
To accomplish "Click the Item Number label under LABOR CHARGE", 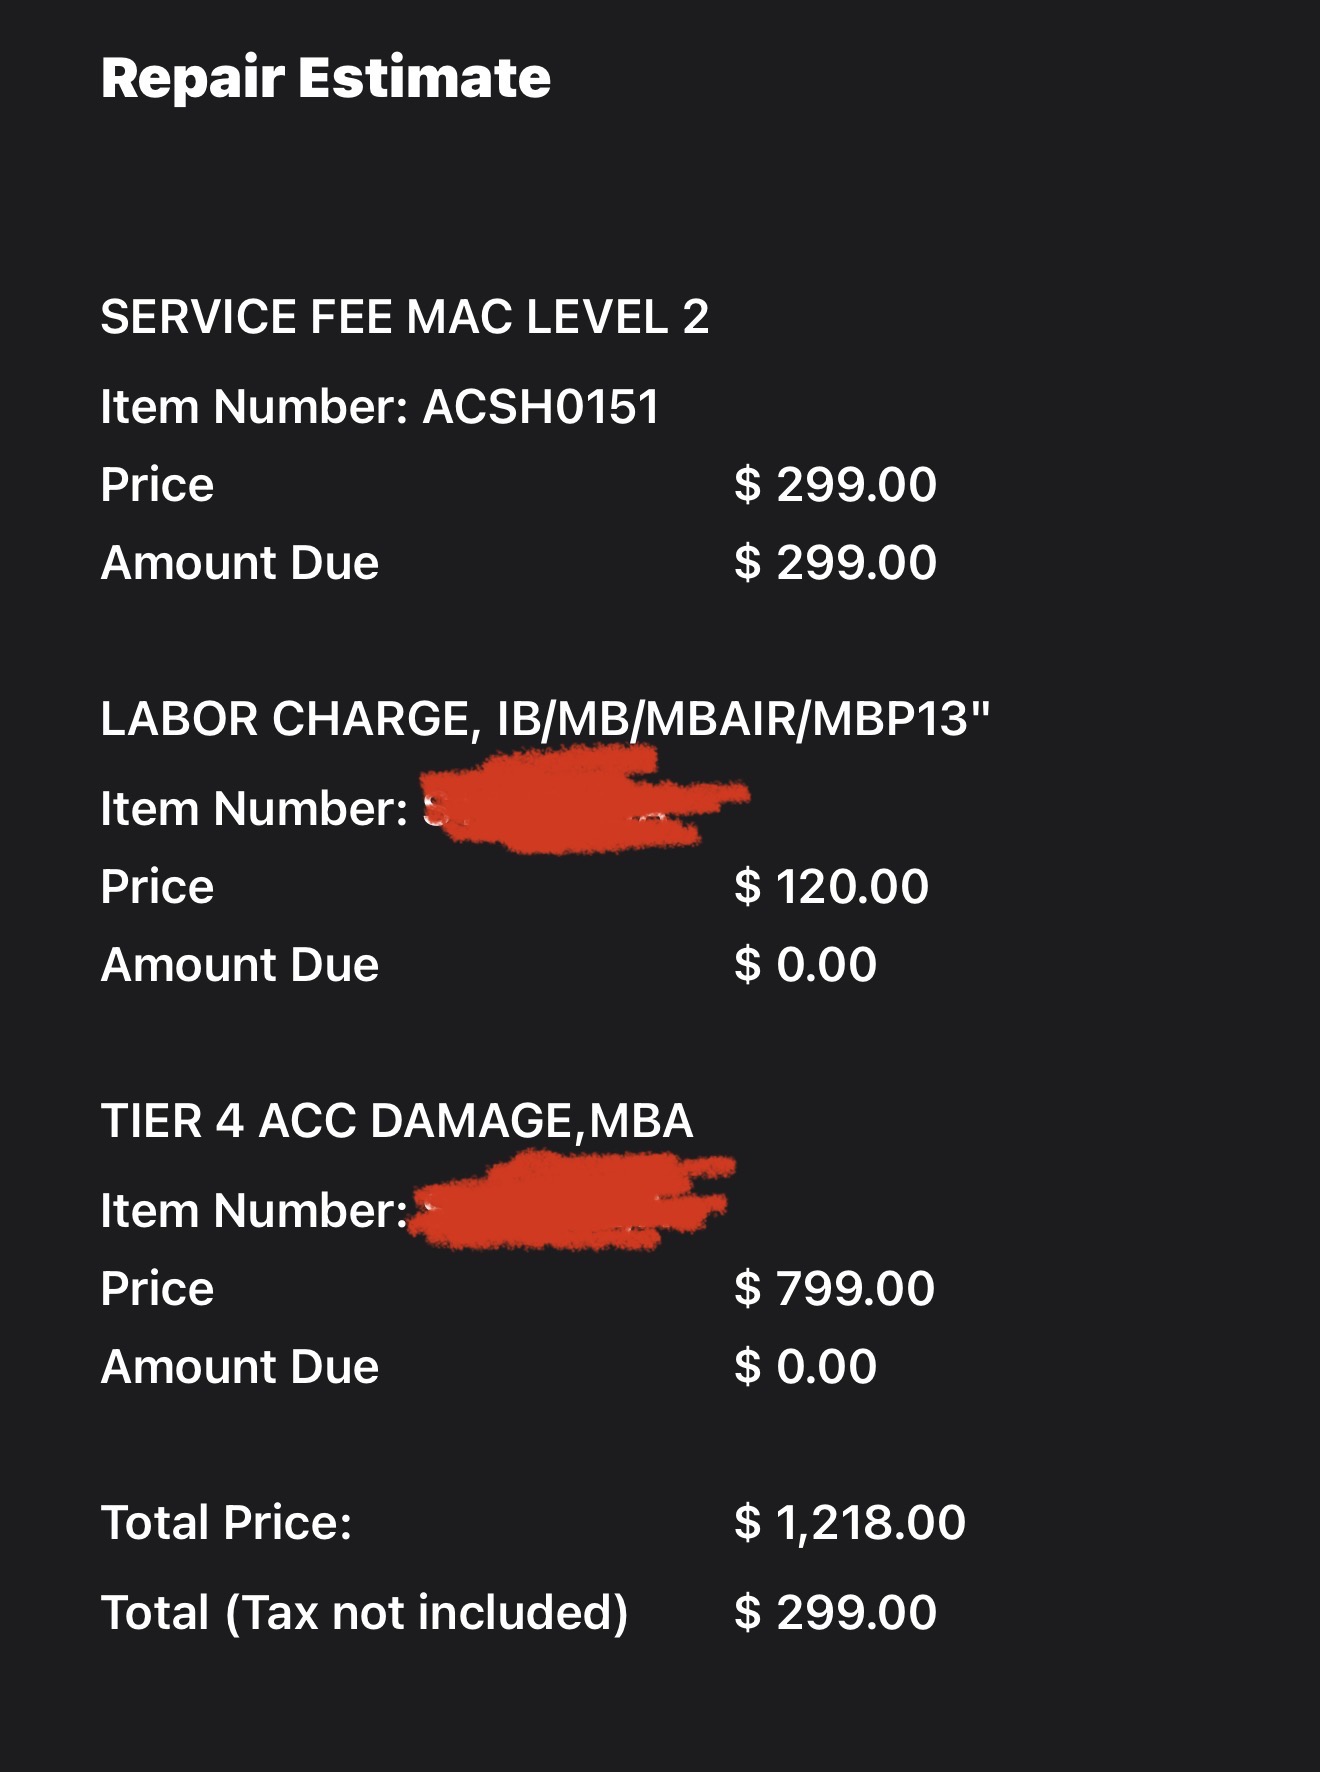I will (x=254, y=809).
